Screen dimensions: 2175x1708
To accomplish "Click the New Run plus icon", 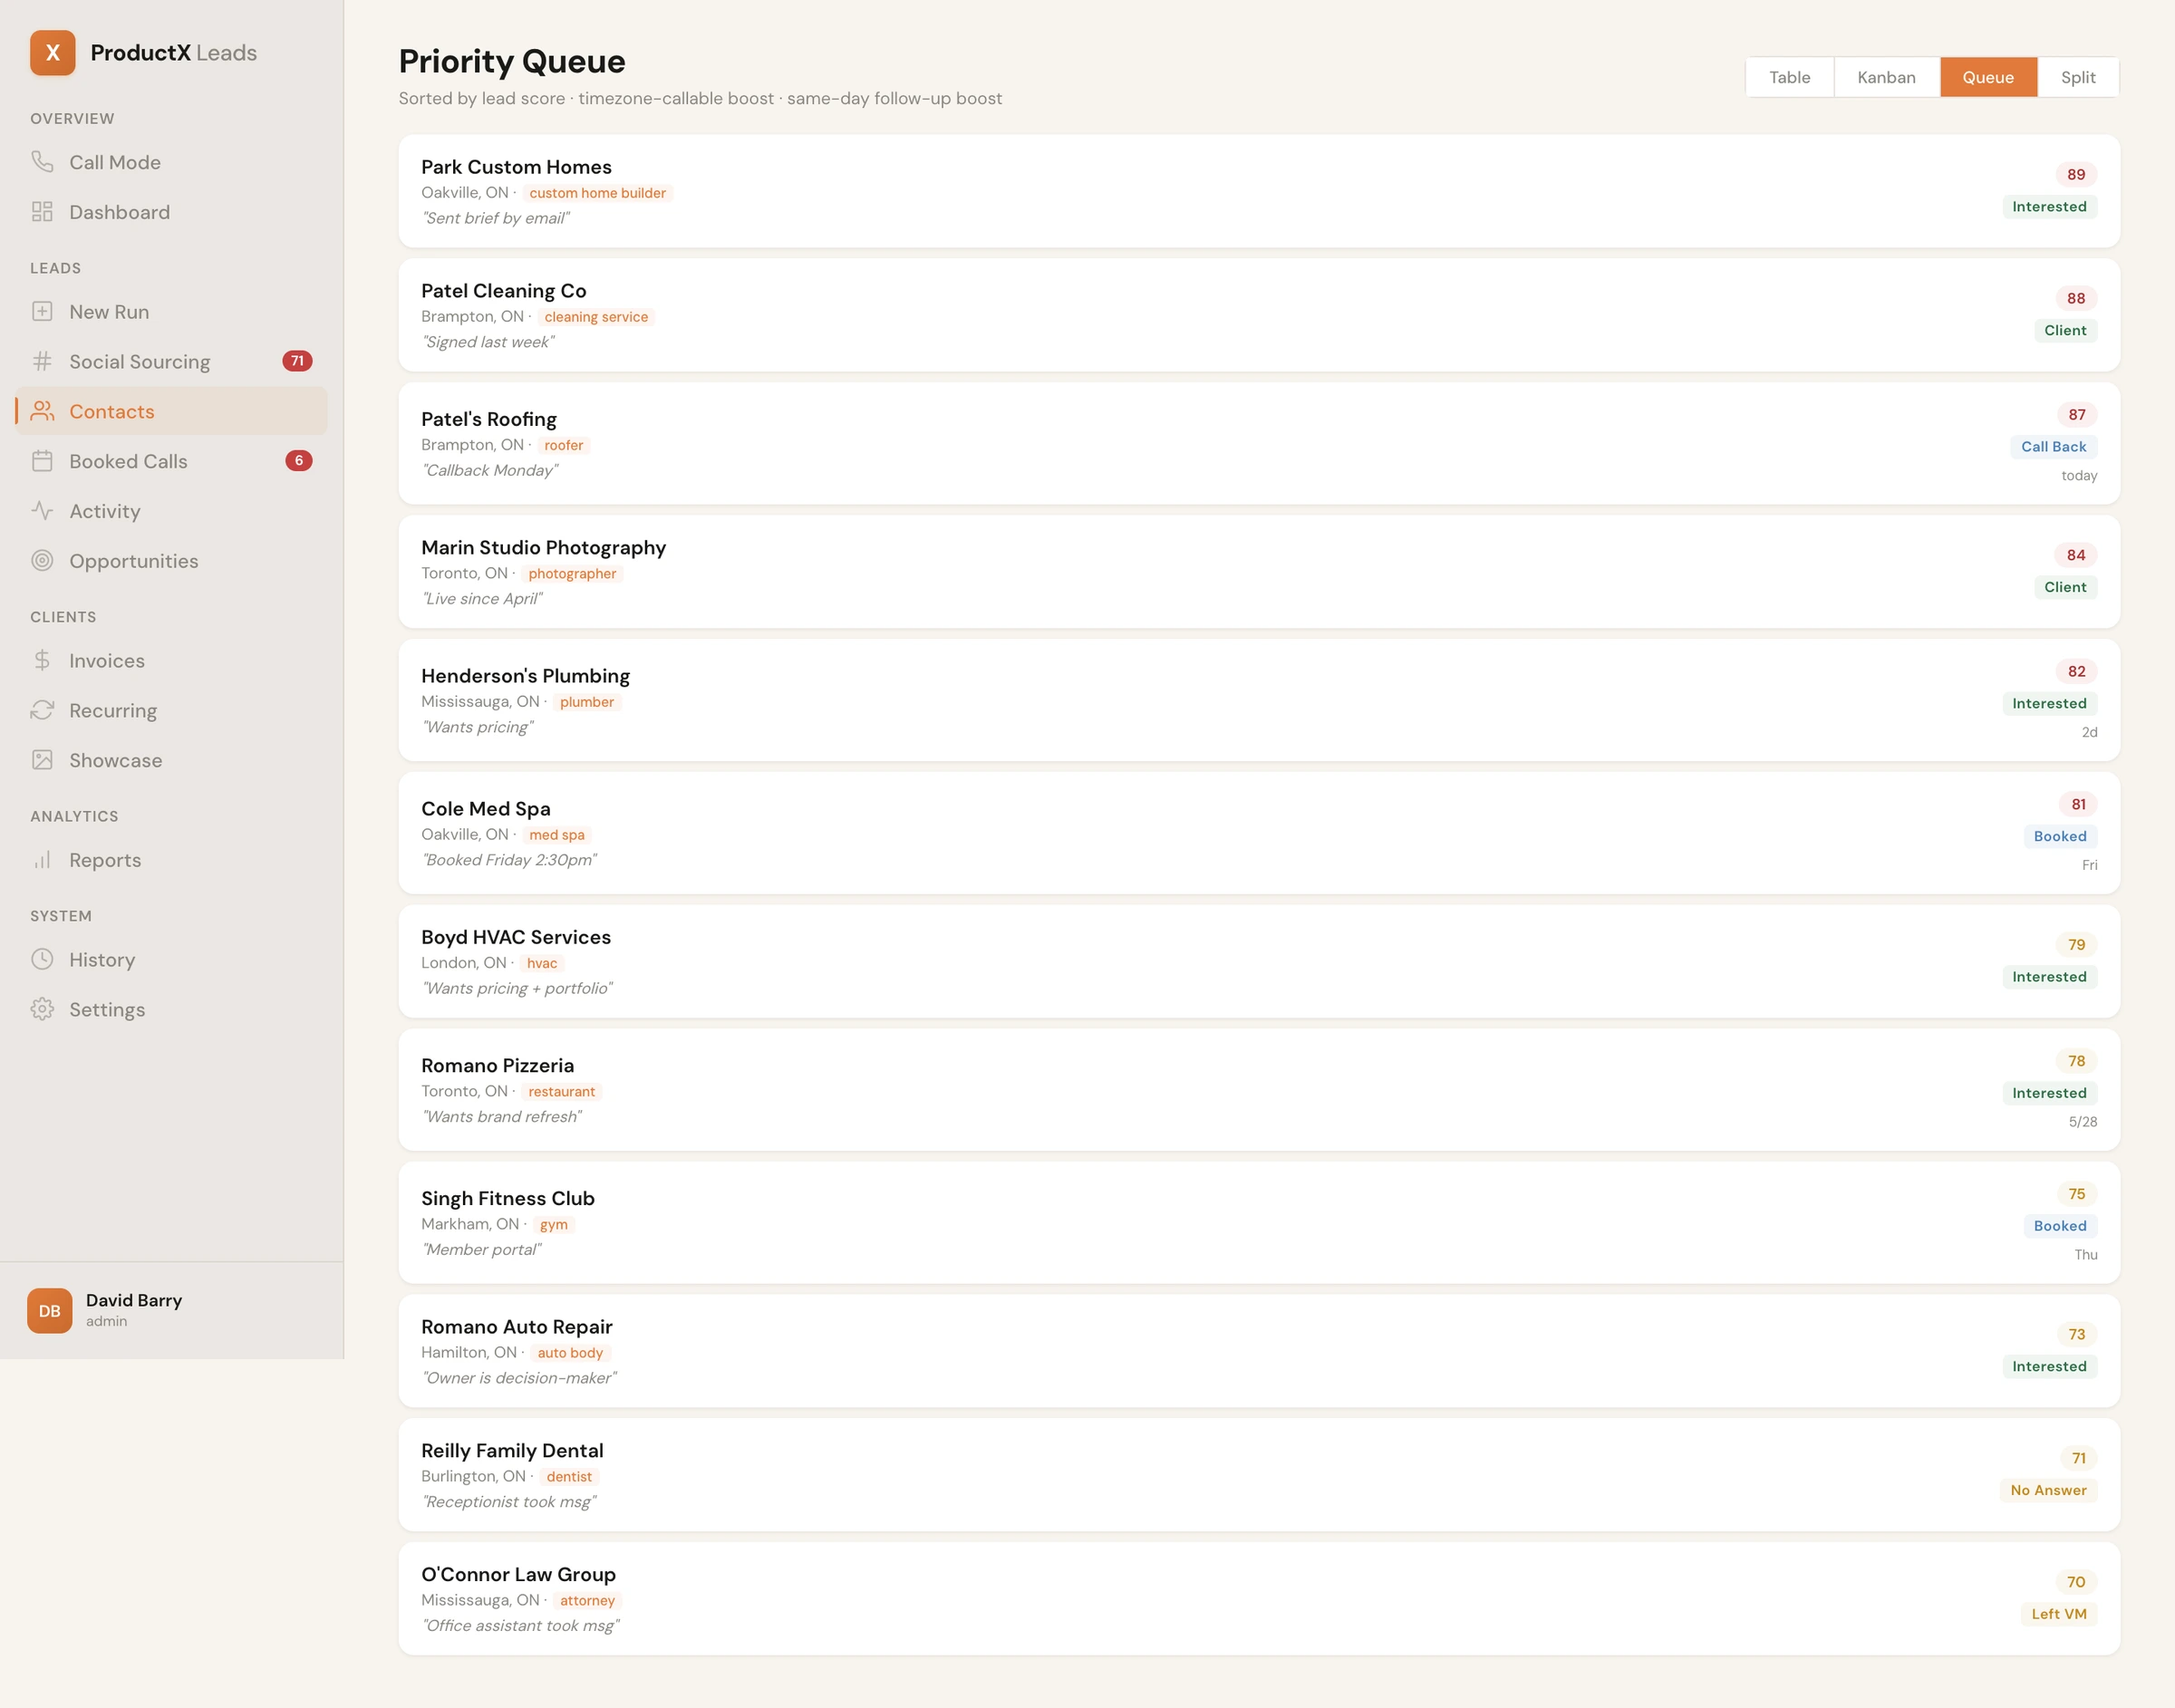I will click(42, 311).
